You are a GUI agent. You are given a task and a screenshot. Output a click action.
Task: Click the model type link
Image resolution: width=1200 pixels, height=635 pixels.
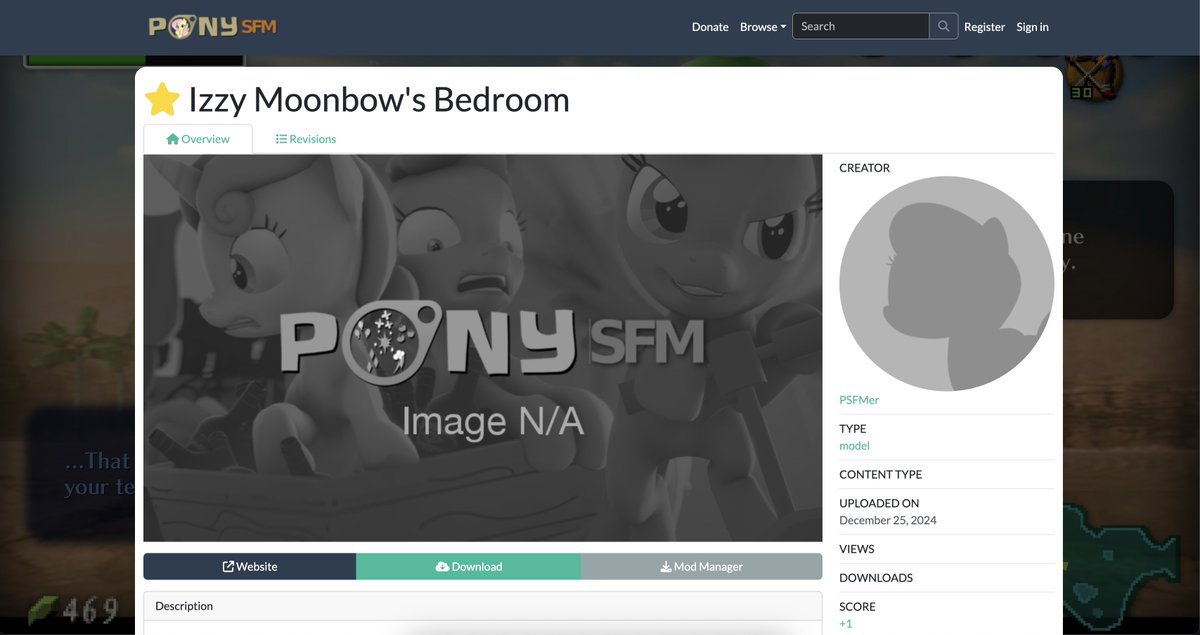click(x=854, y=445)
